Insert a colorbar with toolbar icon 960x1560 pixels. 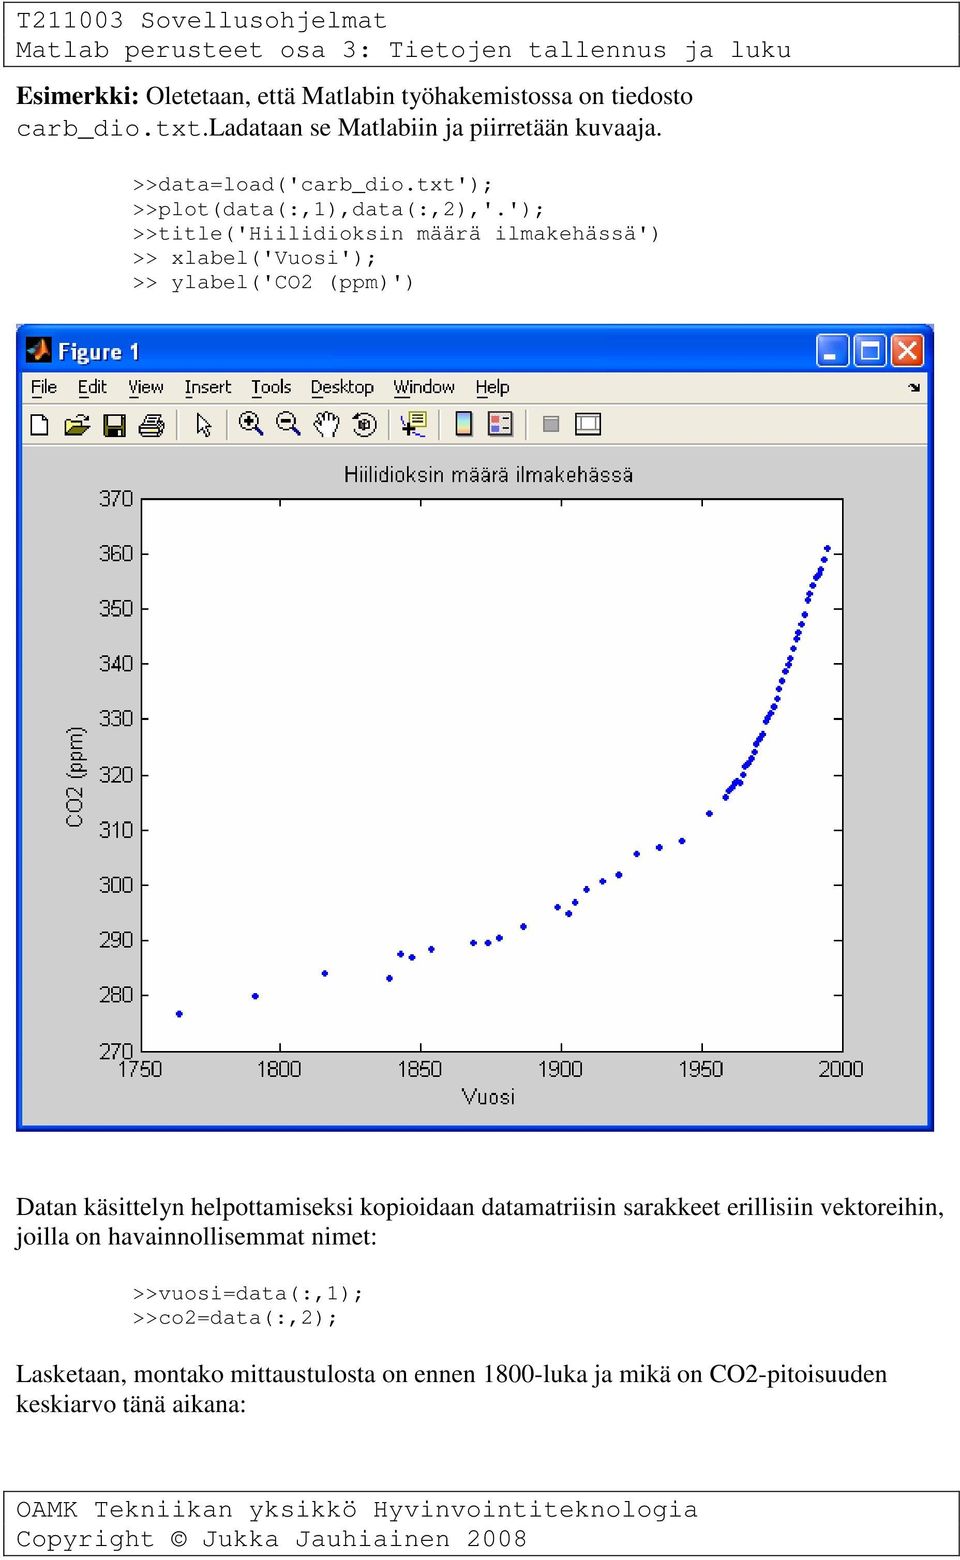[x=464, y=424]
